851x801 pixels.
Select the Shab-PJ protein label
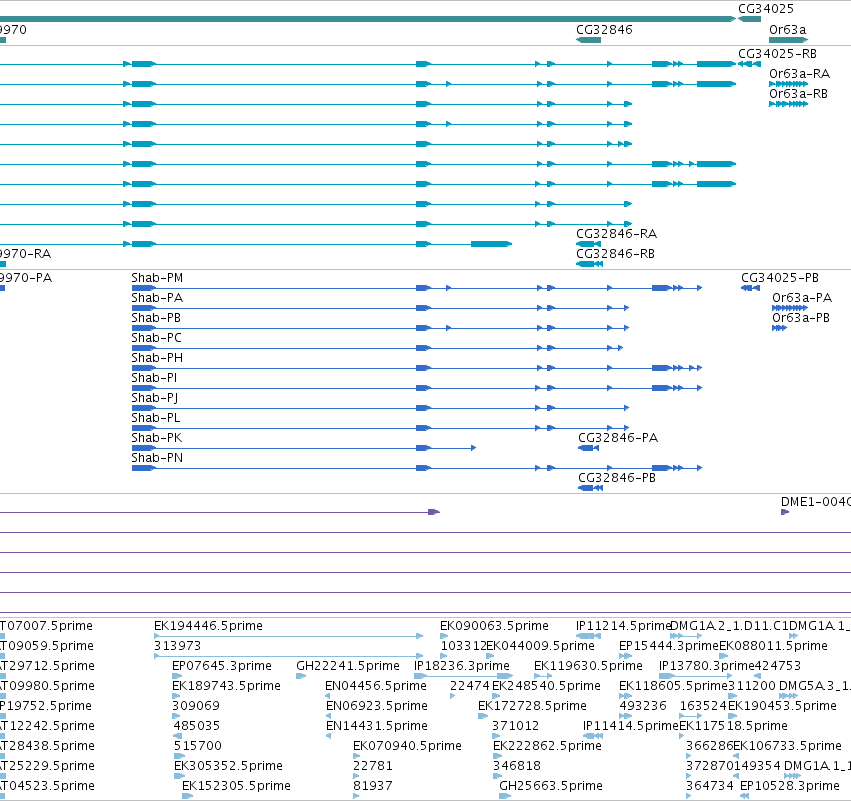pos(155,398)
